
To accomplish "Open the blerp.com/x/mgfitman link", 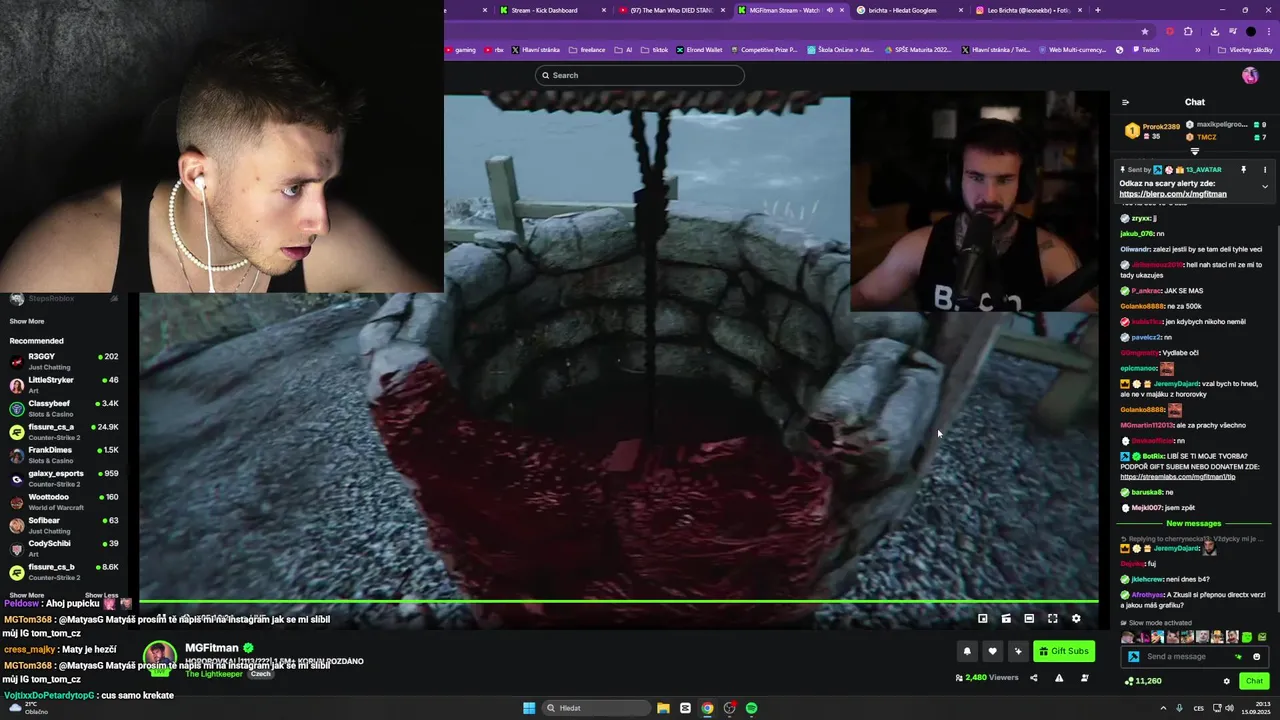I will point(1172,194).
